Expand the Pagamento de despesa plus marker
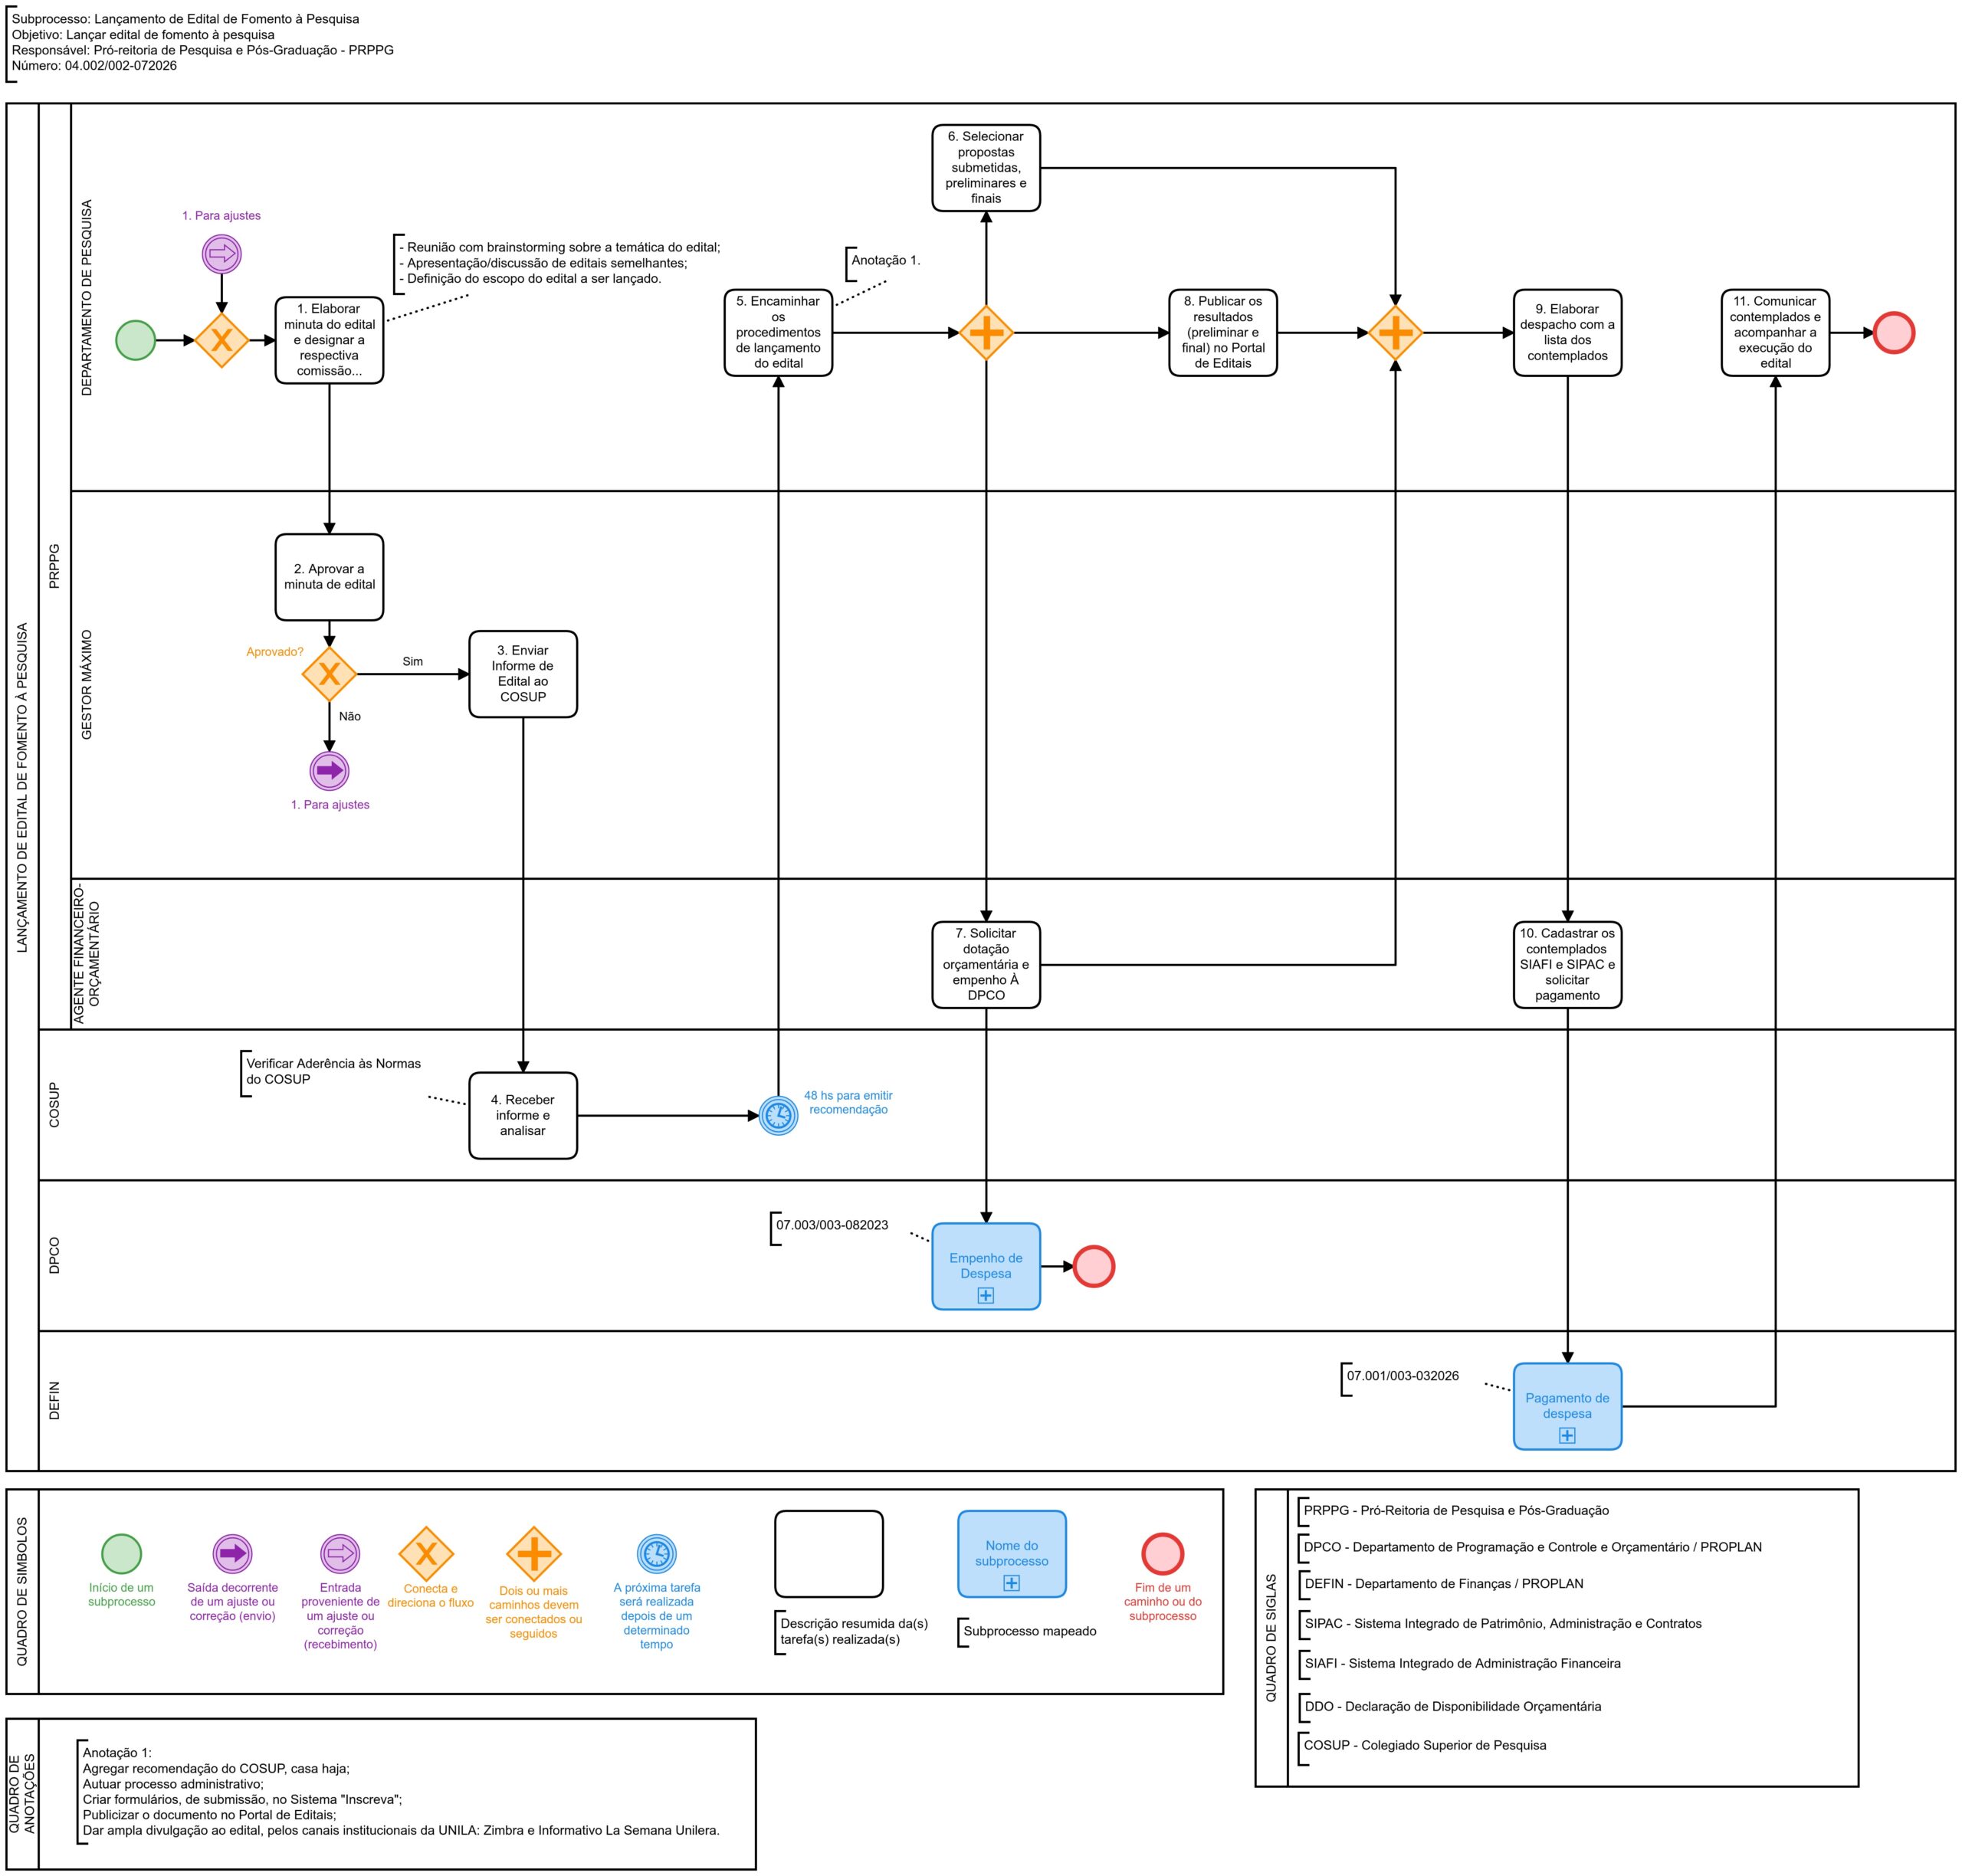Viewport: 1962px width, 1876px height. [x=1567, y=1435]
